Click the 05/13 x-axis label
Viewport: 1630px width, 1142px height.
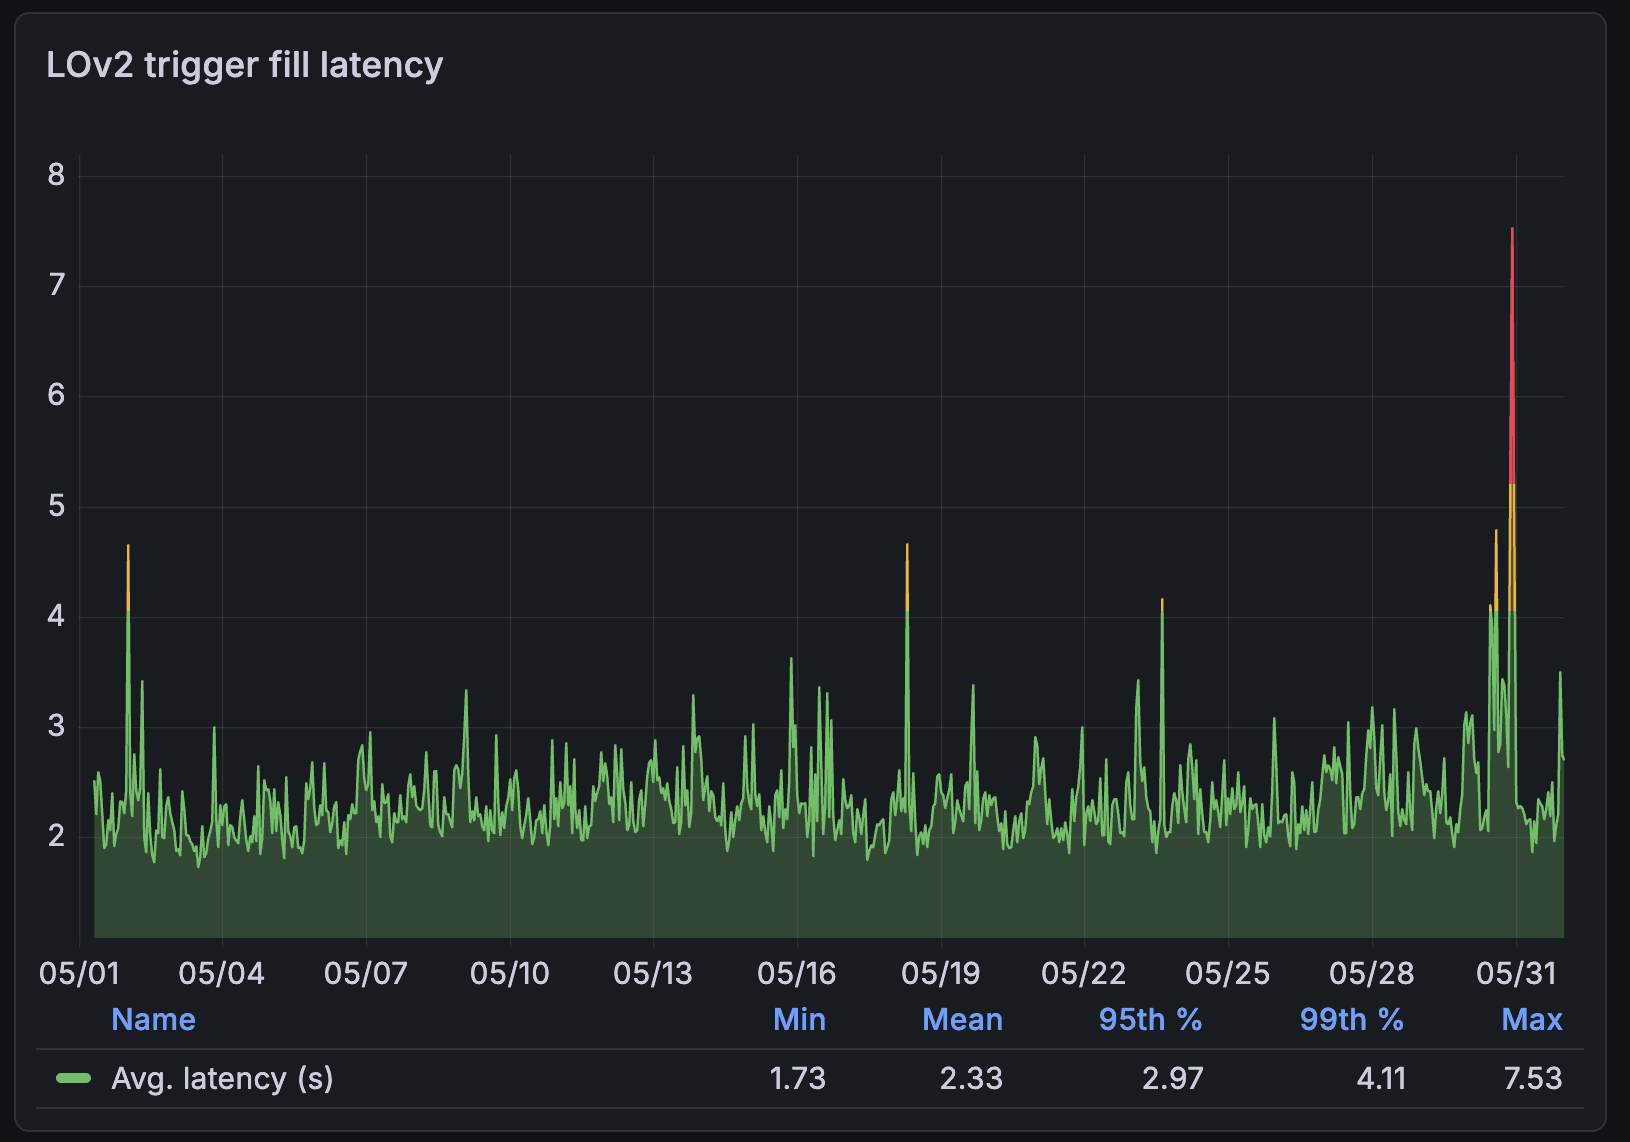pyautogui.click(x=653, y=973)
